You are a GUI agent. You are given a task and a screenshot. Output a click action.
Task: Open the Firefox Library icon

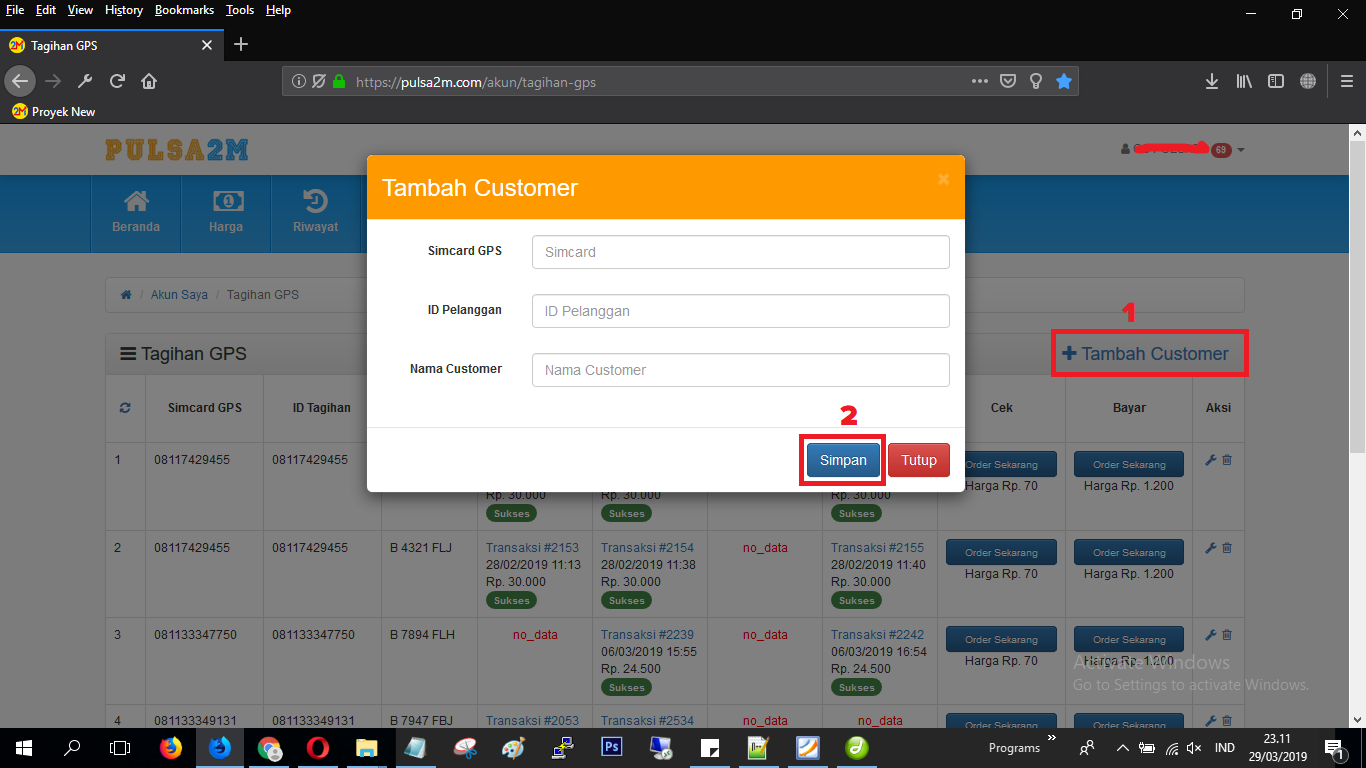click(x=1243, y=81)
